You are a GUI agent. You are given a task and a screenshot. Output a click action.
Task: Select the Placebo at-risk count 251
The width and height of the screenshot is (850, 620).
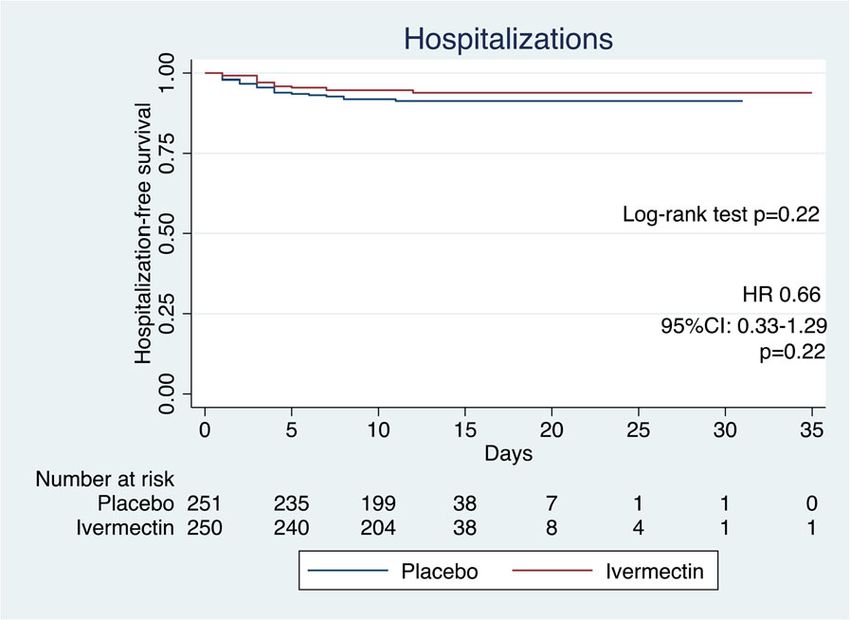[x=205, y=502]
